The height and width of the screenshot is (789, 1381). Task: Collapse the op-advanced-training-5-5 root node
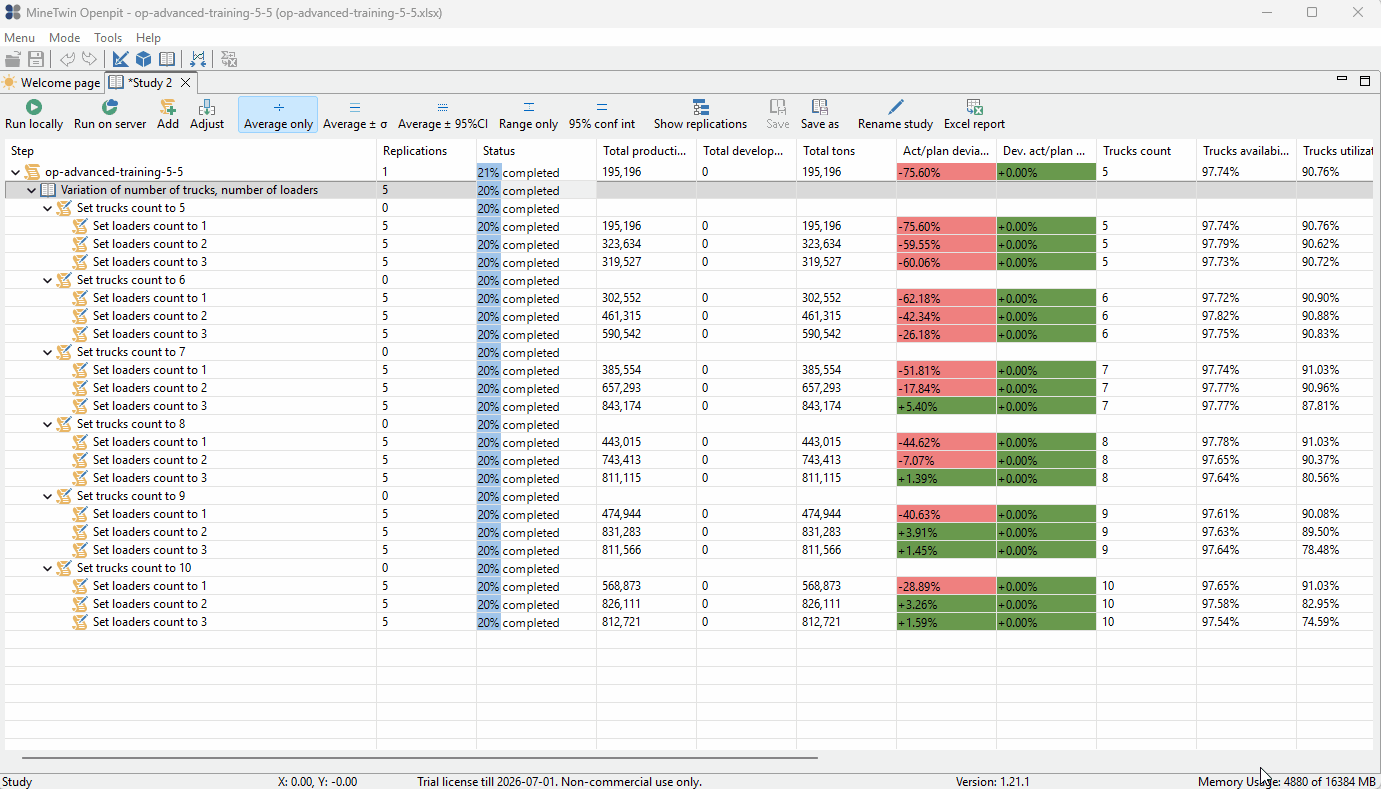click(x=15, y=172)
